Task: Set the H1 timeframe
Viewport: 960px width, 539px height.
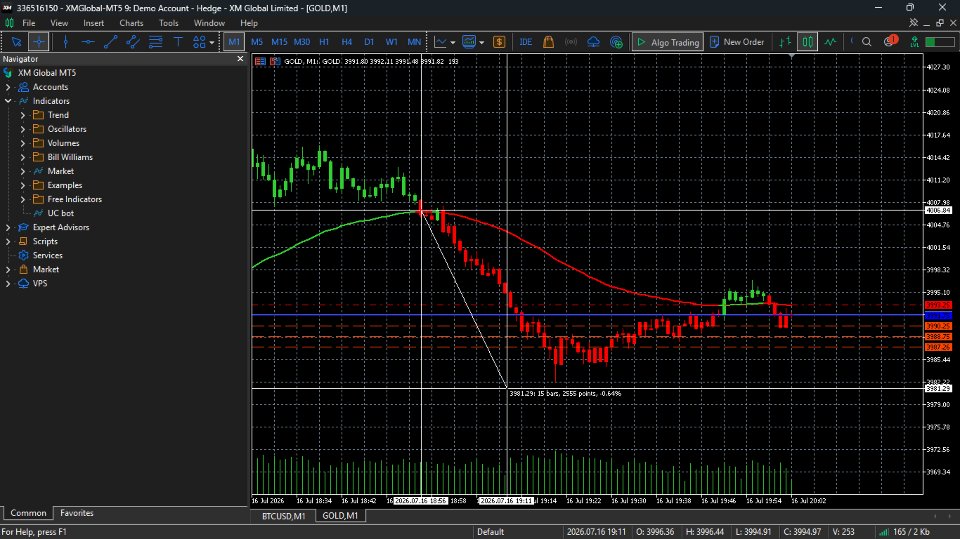Action: coord(324,42)
